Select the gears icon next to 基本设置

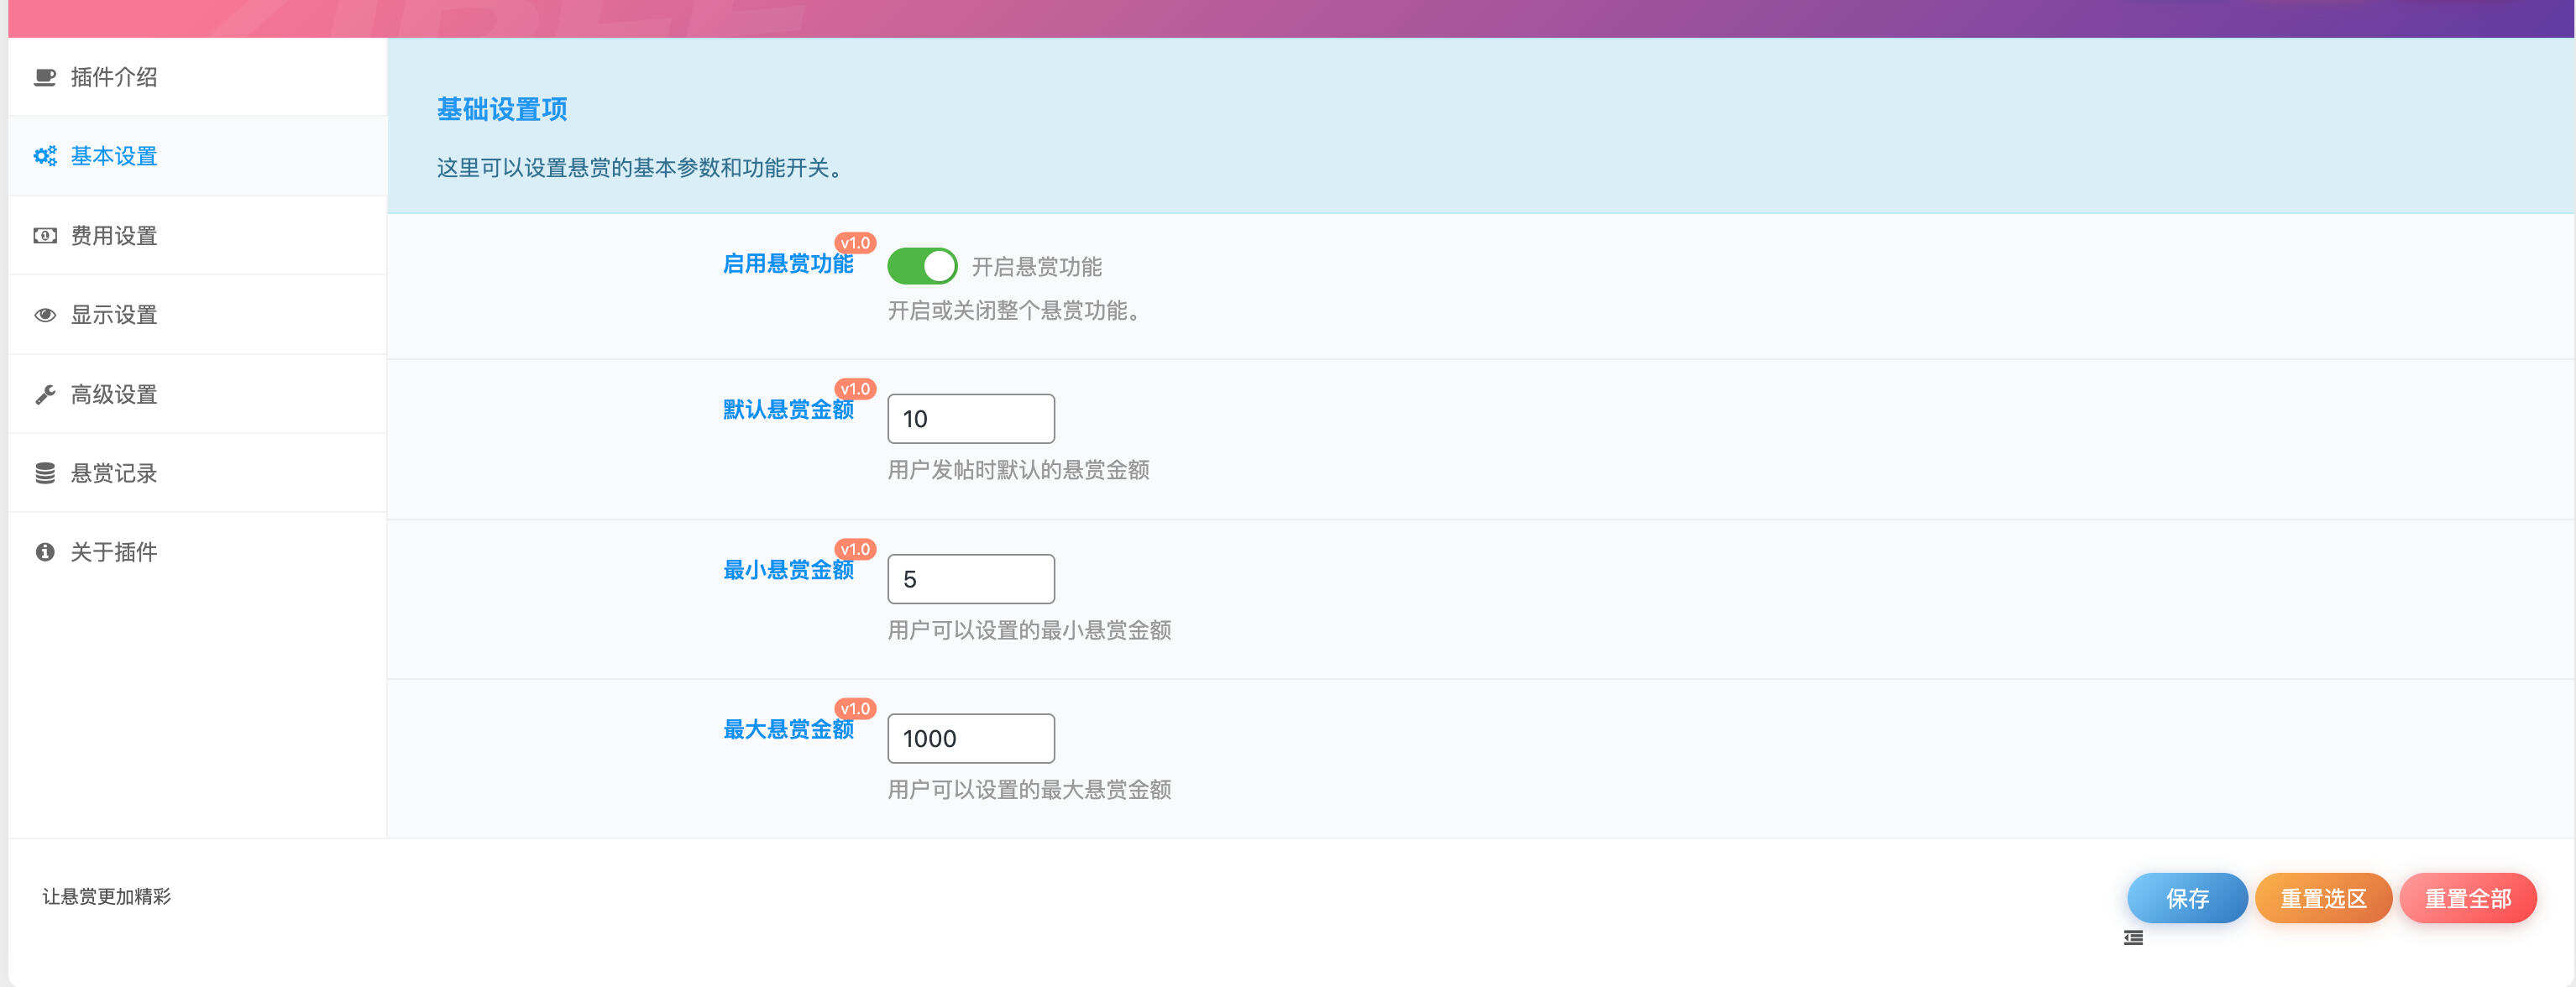[x=43, y=156]
